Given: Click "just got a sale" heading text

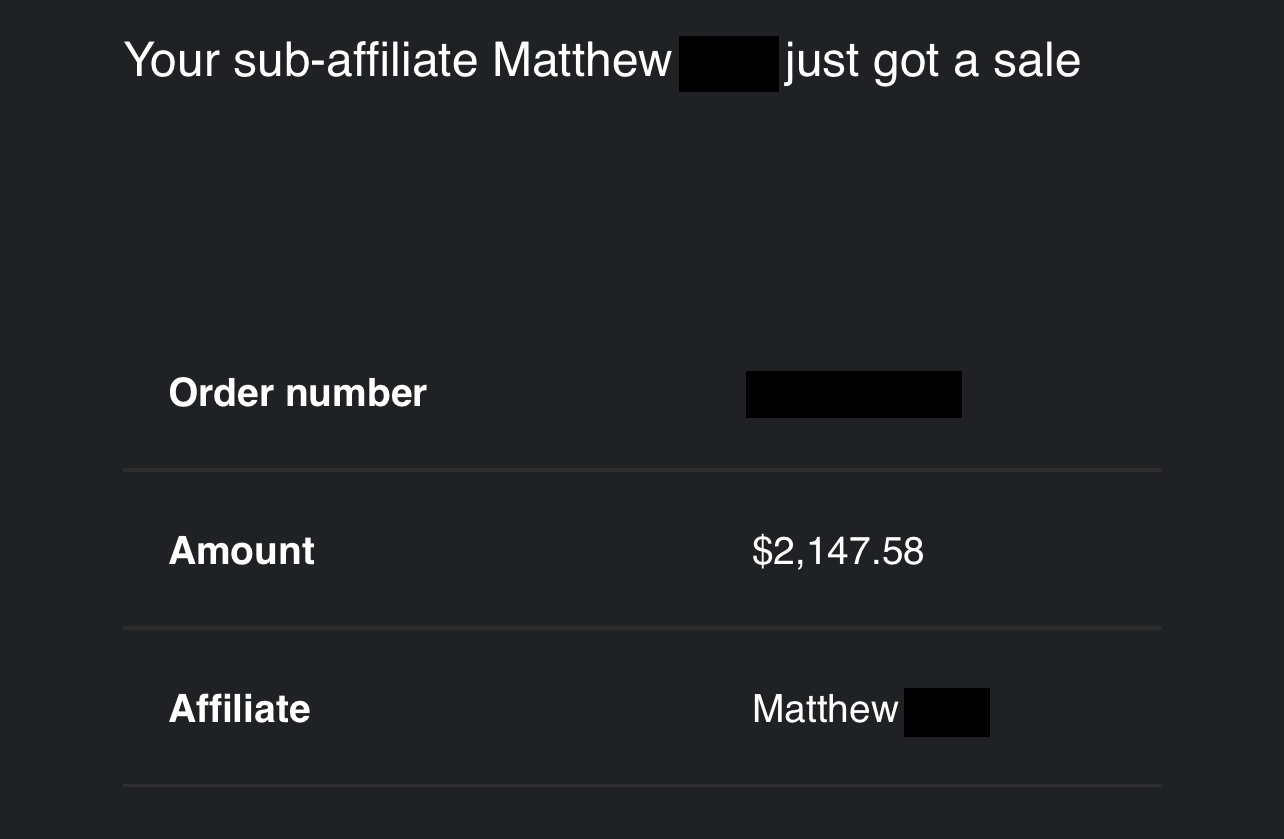Looking at the screenshot, I should [x=933, y=62].
